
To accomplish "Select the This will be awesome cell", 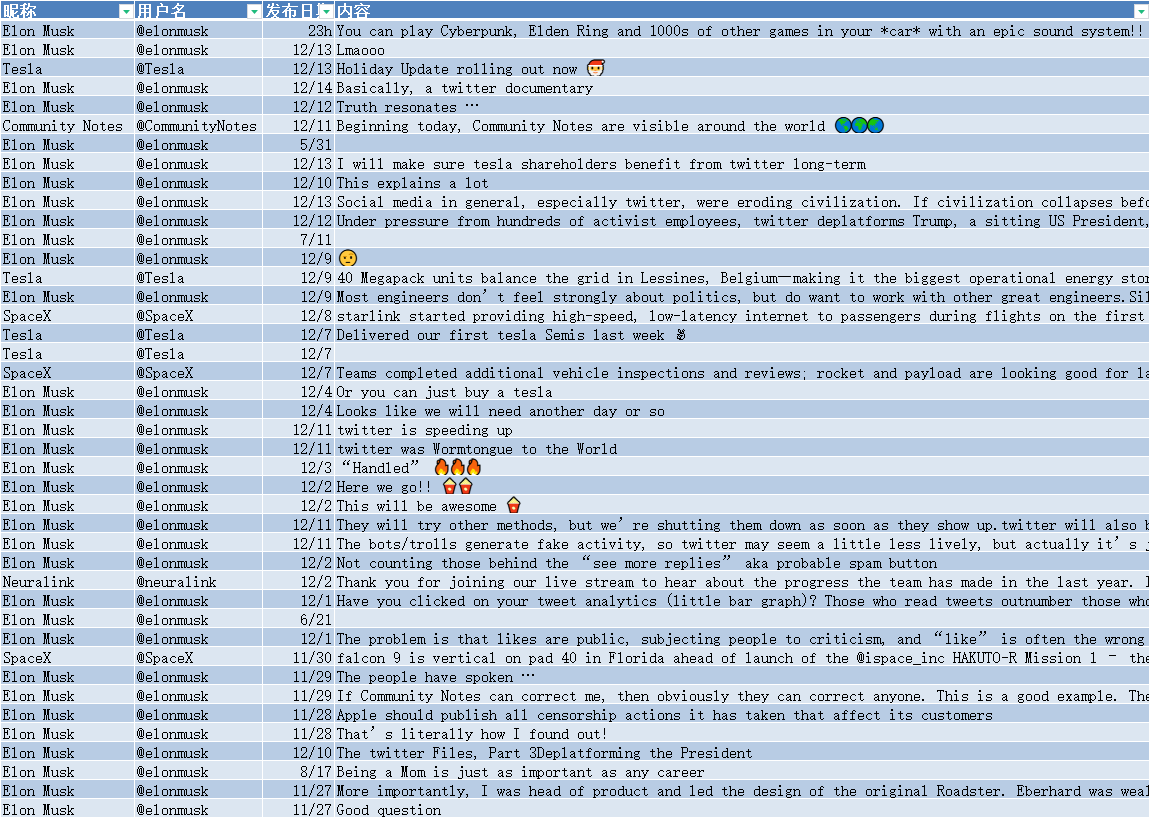I will point(742,506).
